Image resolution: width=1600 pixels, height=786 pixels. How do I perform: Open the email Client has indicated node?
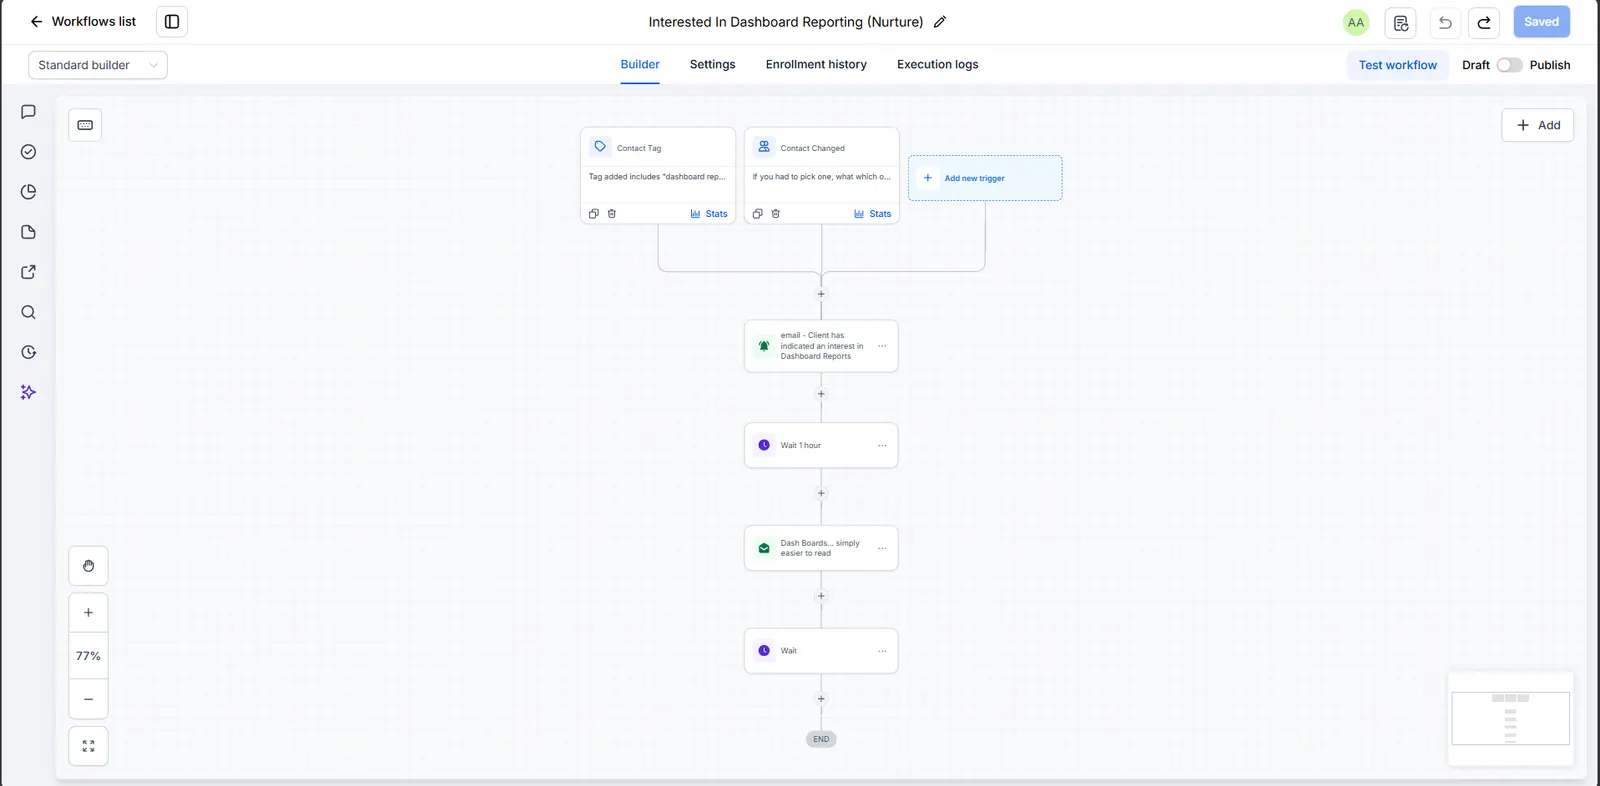coord(821,346)
